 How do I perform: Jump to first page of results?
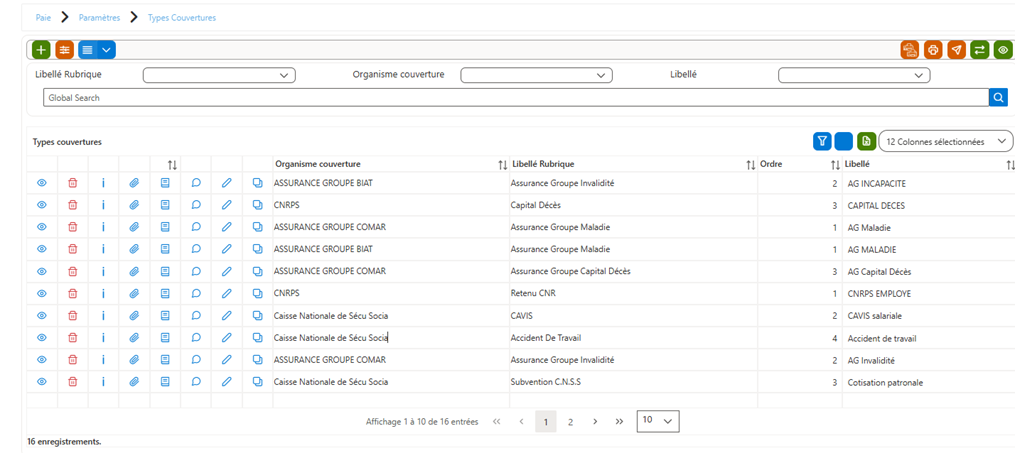click(x=497, y=421)
